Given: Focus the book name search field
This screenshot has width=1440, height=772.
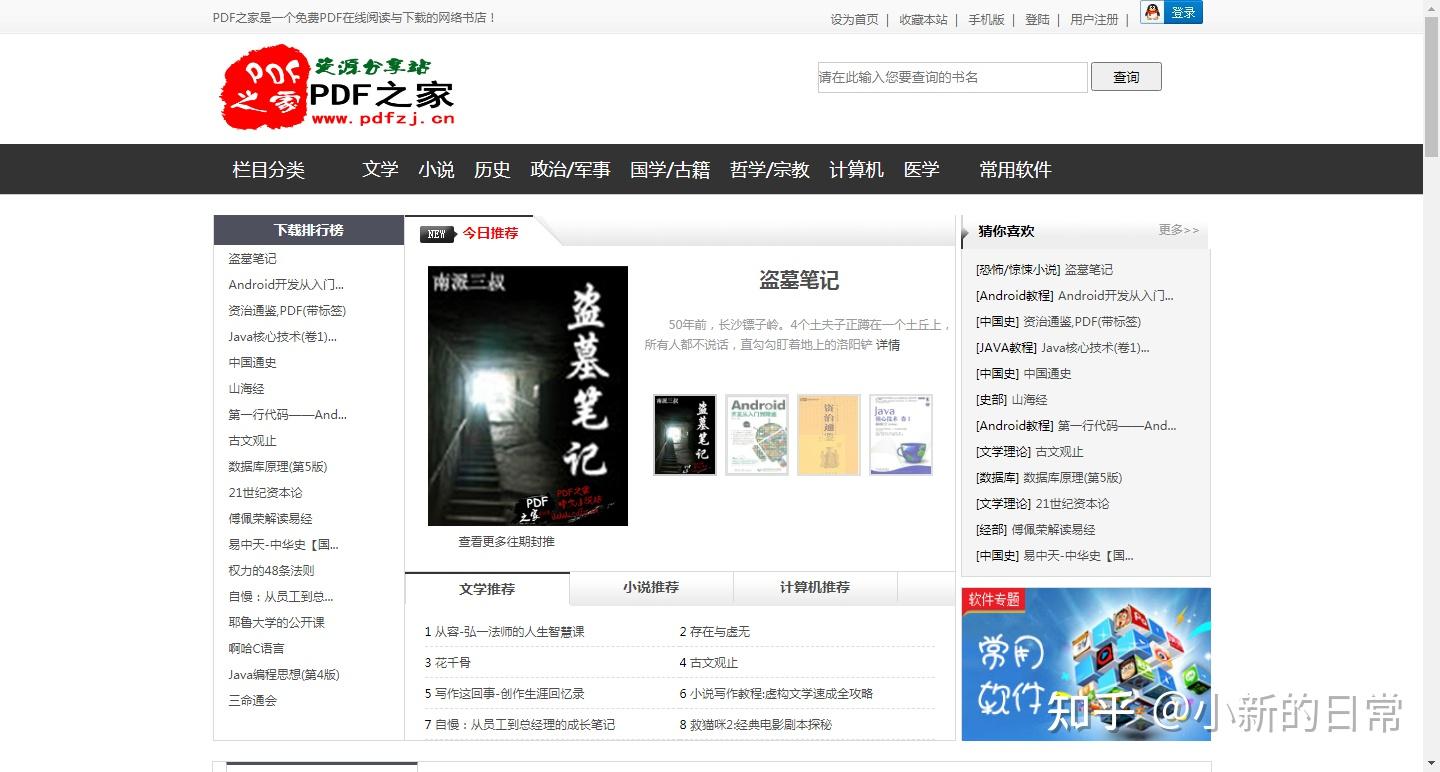Looking at the screenshot, I should point(952,77).
